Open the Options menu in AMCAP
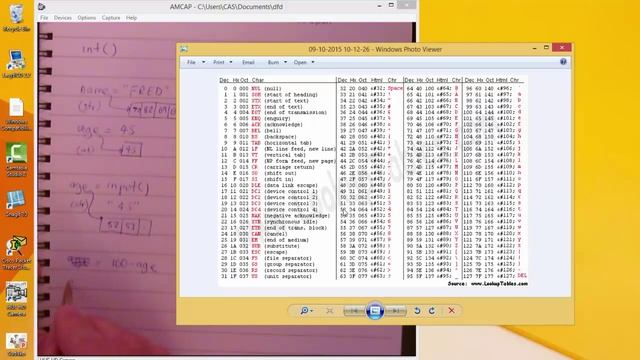This screenshot has height=360, width=640. (x=87, y=18)
